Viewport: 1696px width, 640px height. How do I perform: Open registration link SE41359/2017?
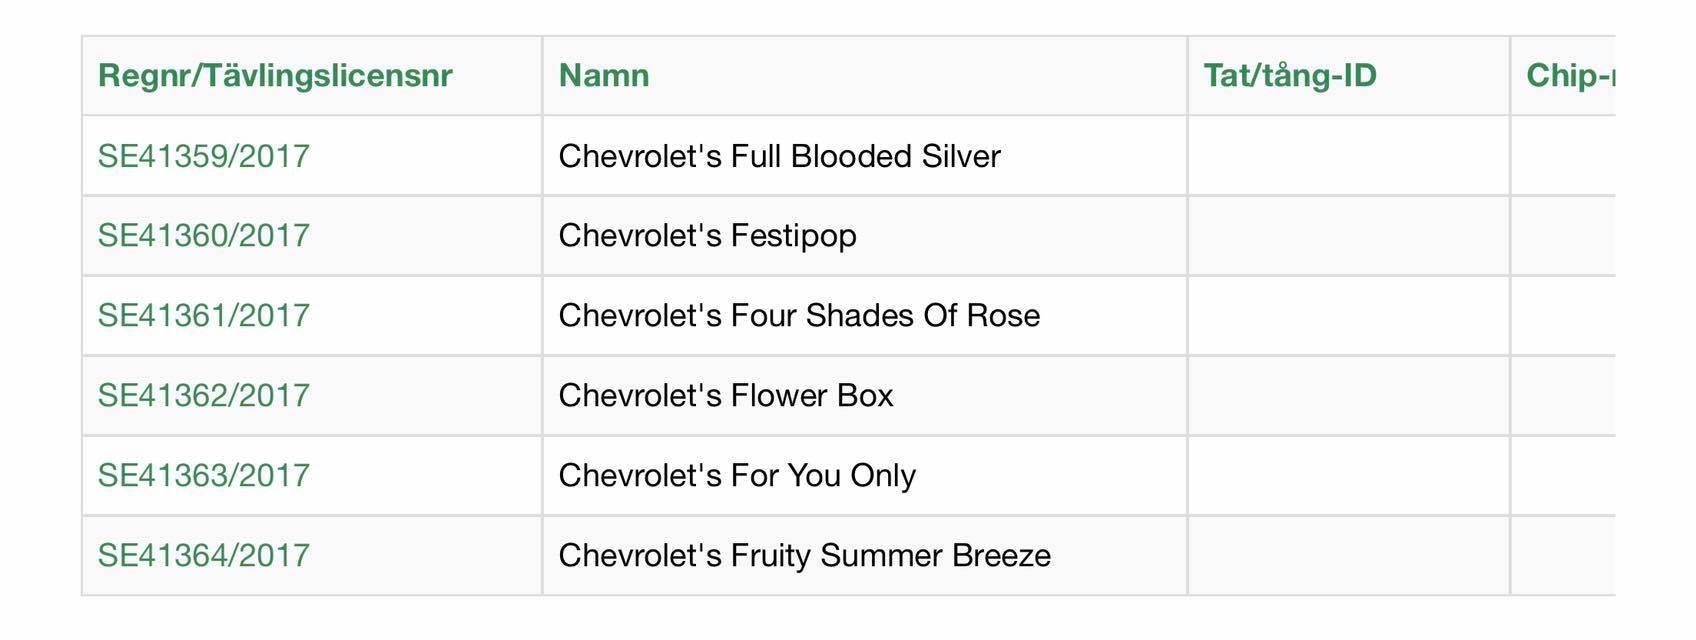[204, 156]
